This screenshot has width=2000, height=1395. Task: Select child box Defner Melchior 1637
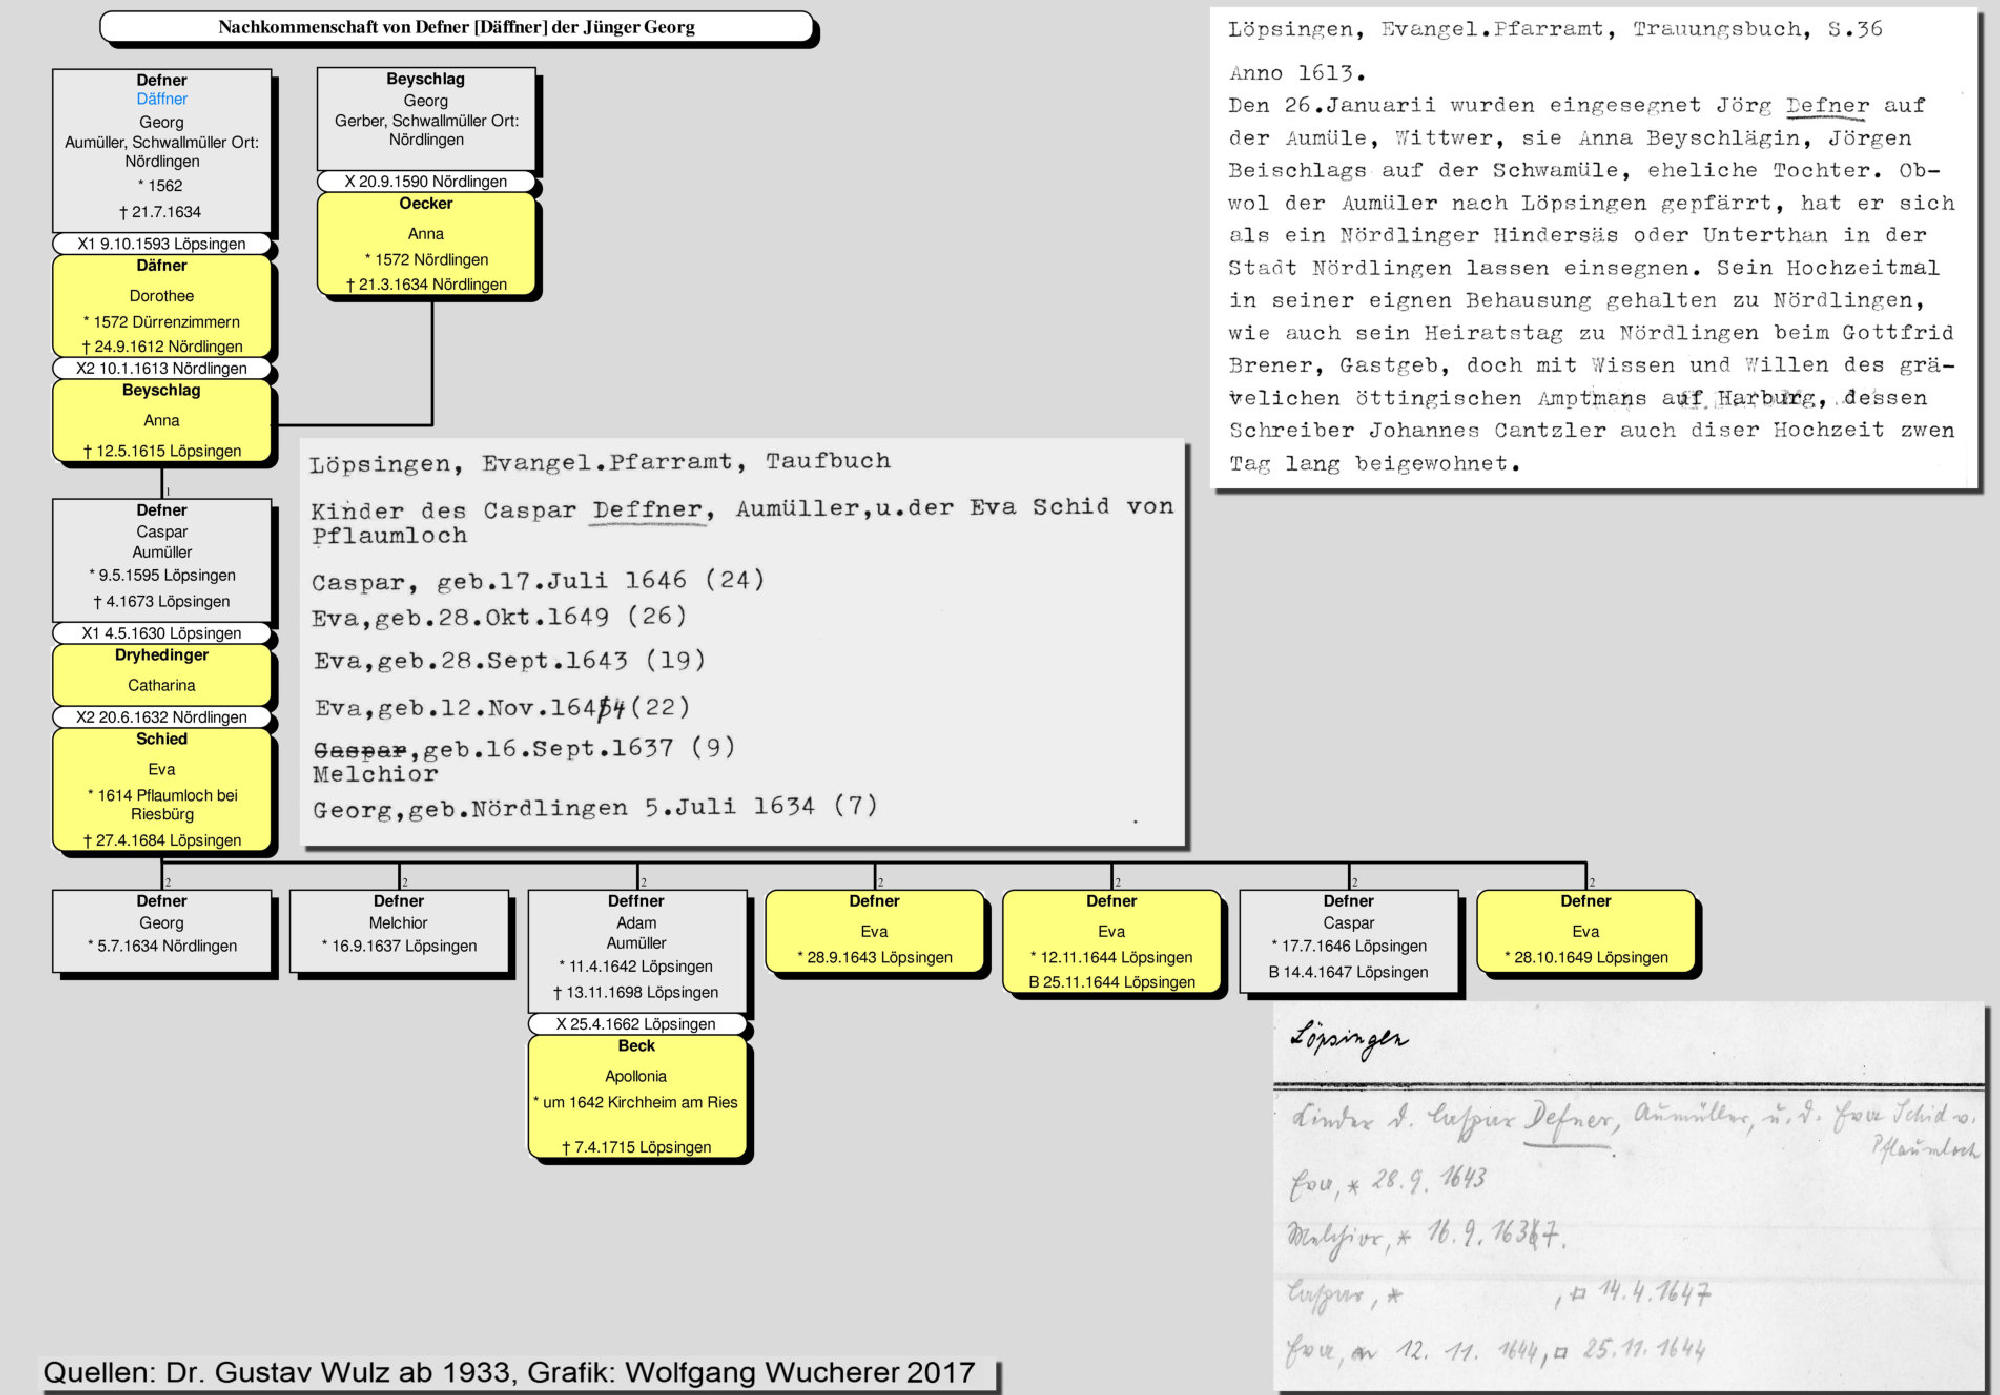coord(399,931)
